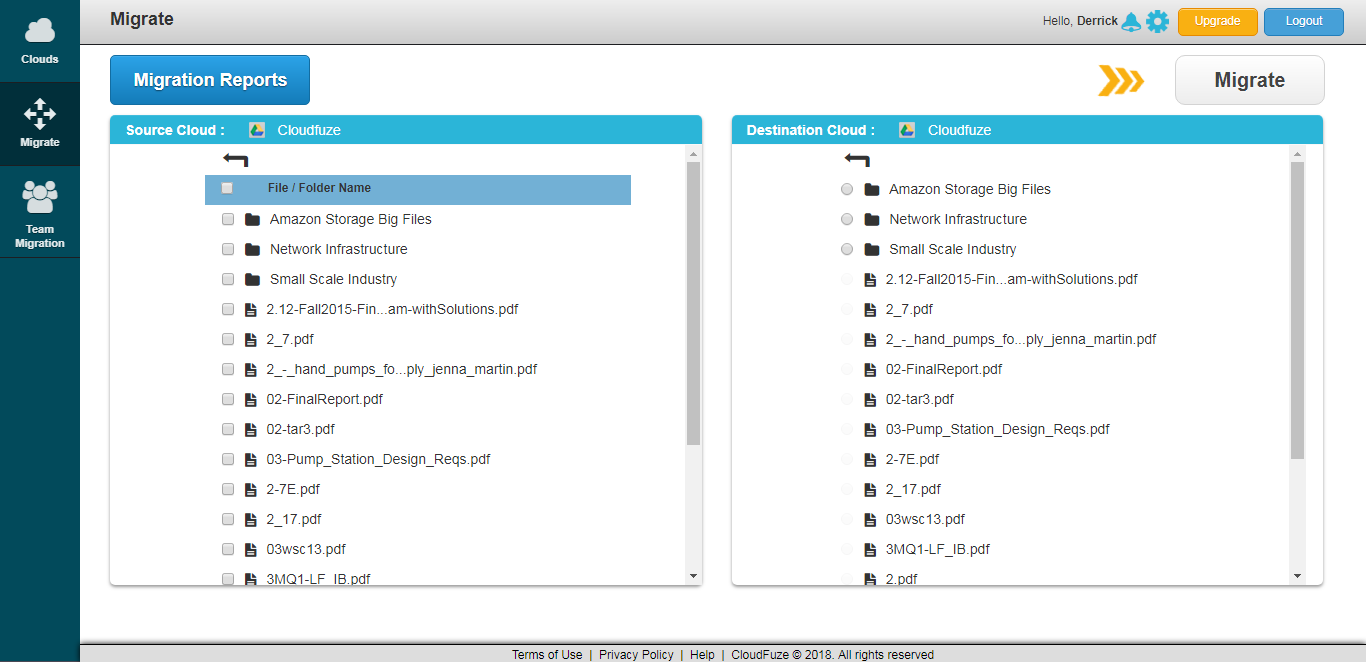This screenshot has width=1366, height=662.
Task: Click the File / Folder Name column header
Action: pos(319,188)
